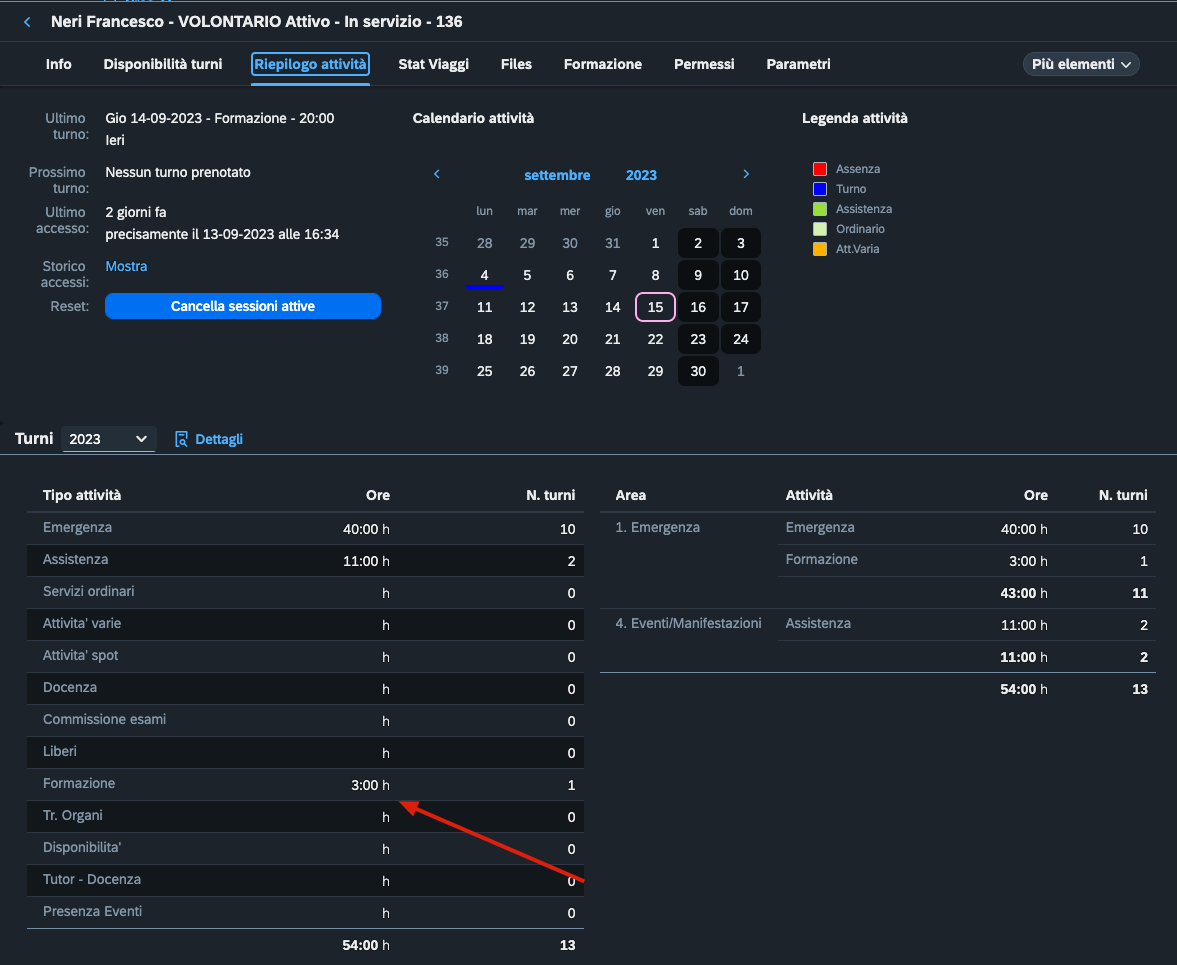Open the Più elementi dropdown
The width and height of the screenshot is (1177, 965).
1080,64
